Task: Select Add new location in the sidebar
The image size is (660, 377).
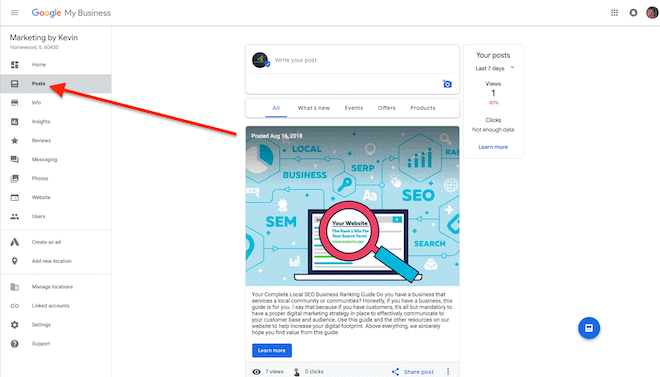Action: (56, 261)
